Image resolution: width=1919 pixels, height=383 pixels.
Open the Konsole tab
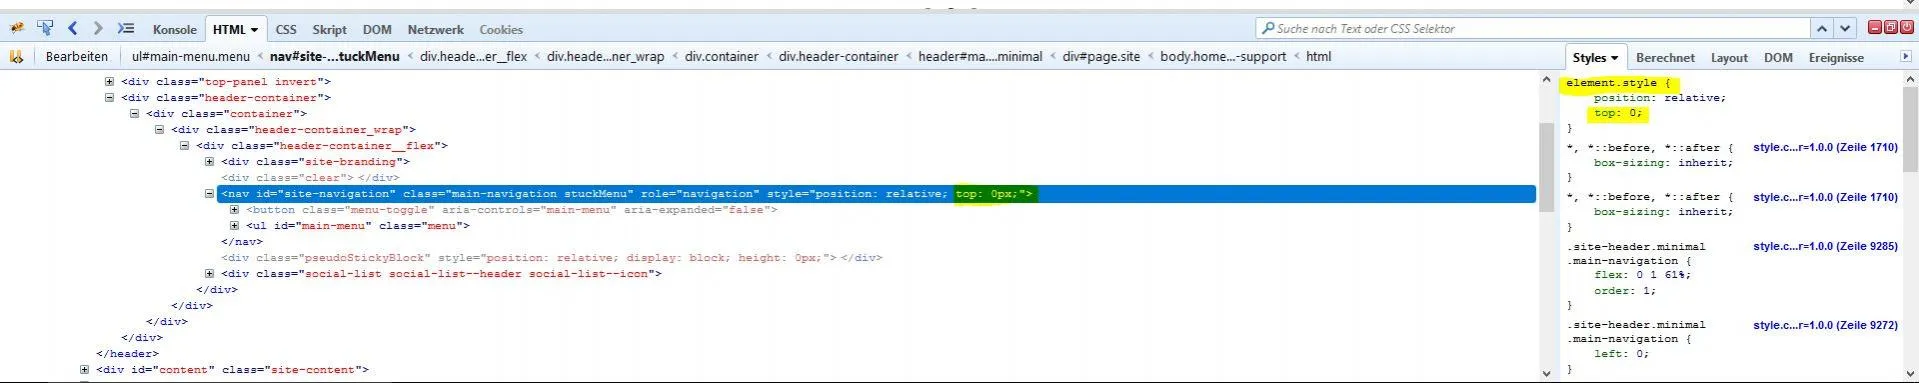(x=174, y=29)
